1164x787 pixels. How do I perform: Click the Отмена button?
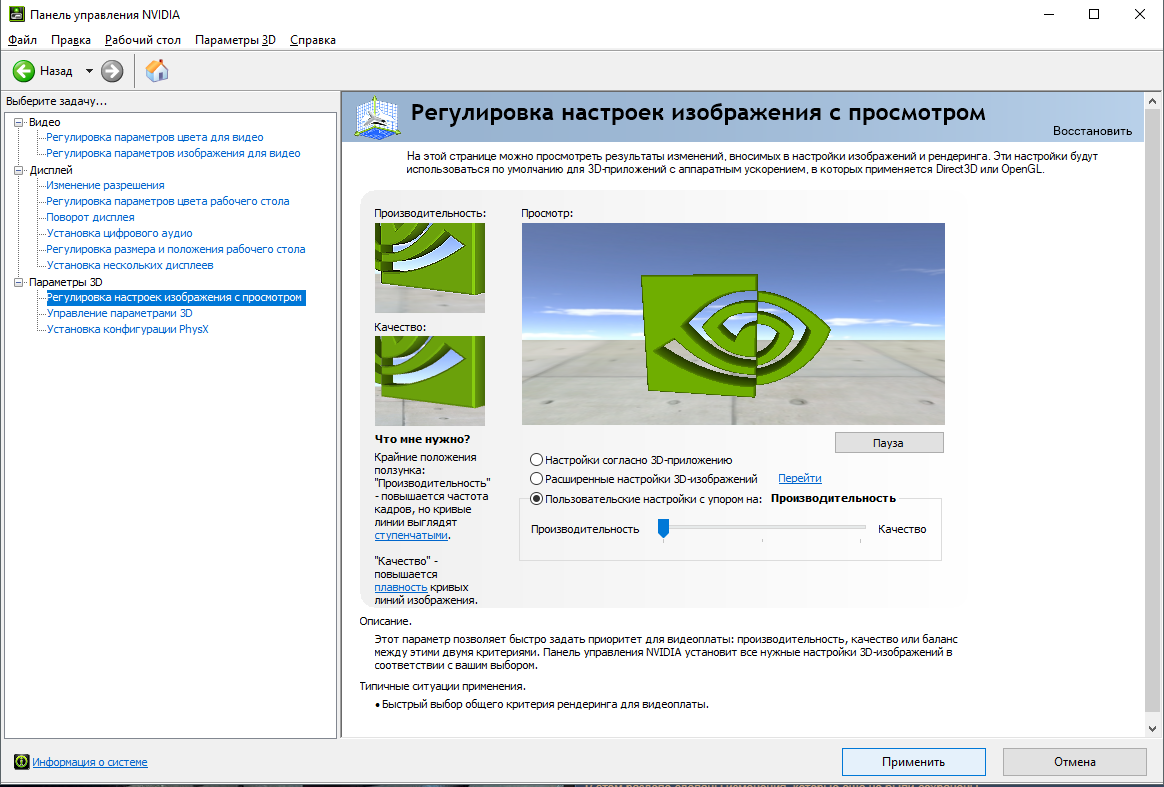pos(1074,762)
